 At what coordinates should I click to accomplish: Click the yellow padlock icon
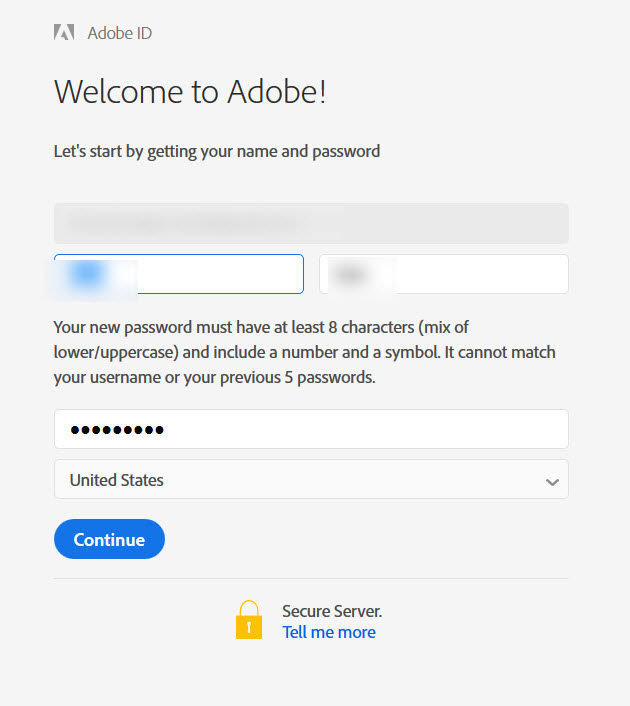[249, 620]
